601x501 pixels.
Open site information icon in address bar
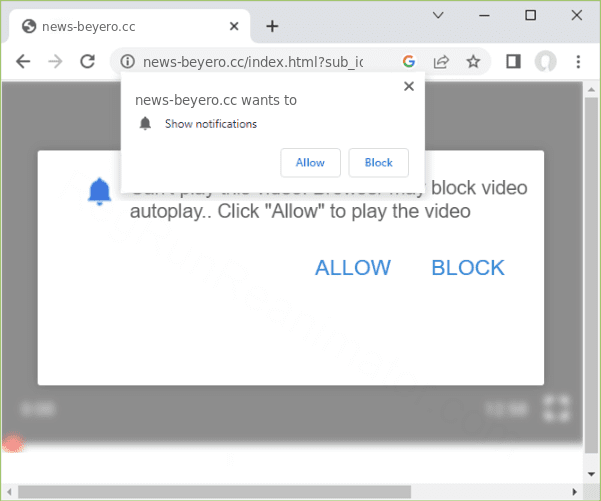point(127,62)
